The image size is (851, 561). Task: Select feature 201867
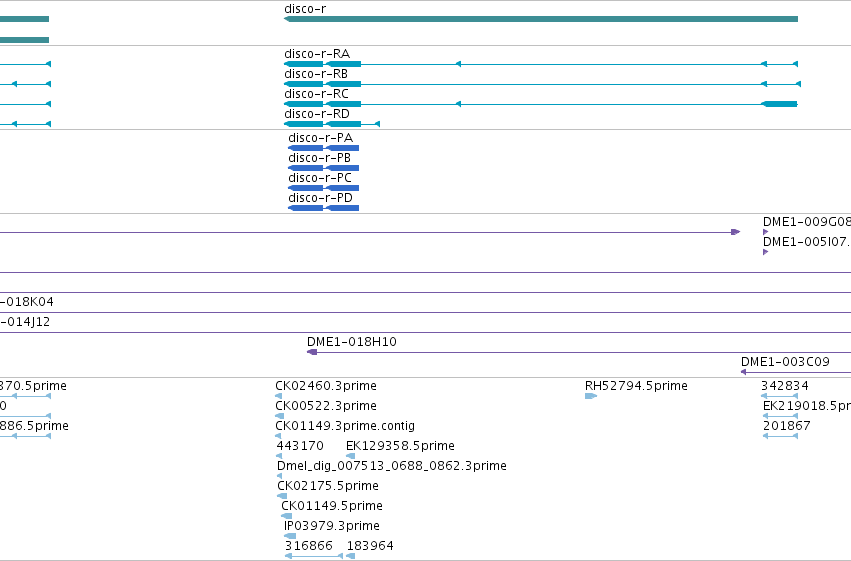pyautogui.click(x=786, y=426)
